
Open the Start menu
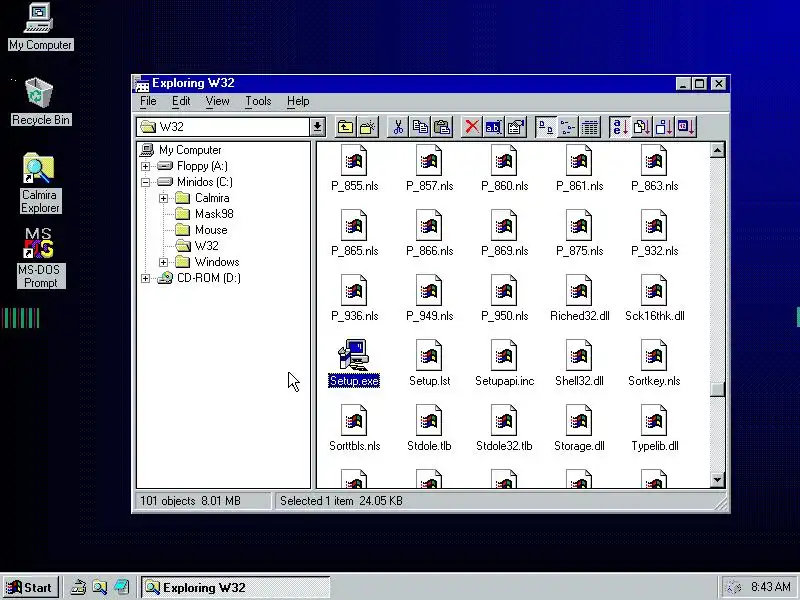pos(31,588)
